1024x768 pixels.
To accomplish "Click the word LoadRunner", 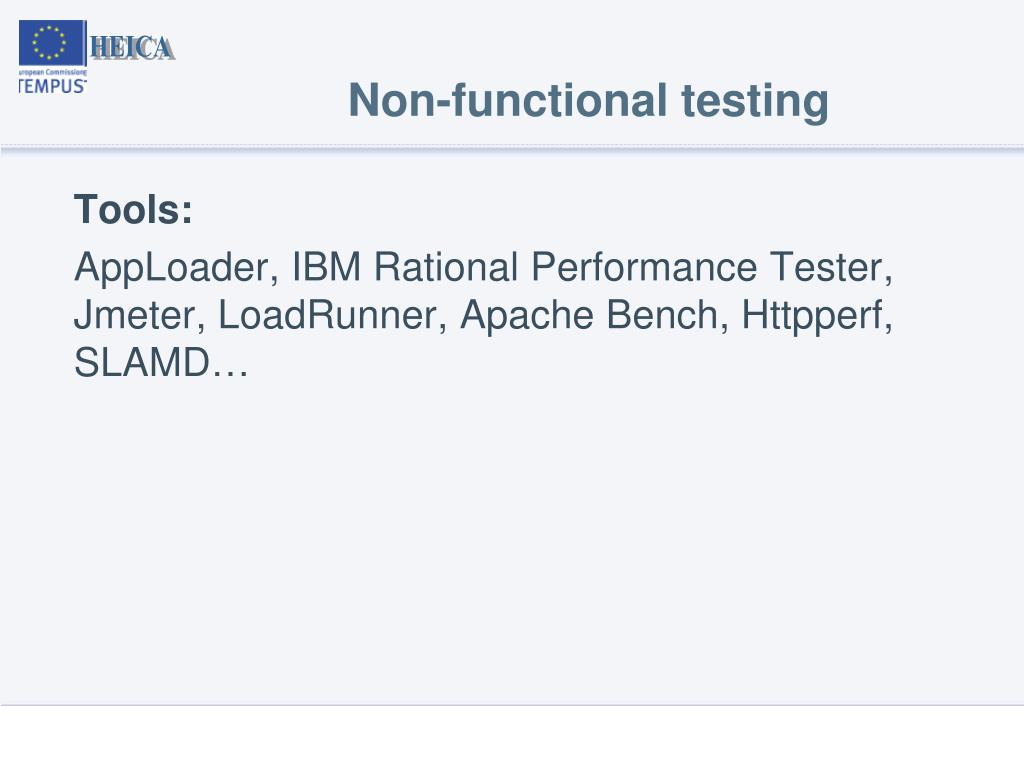I will tap(327, 315).
